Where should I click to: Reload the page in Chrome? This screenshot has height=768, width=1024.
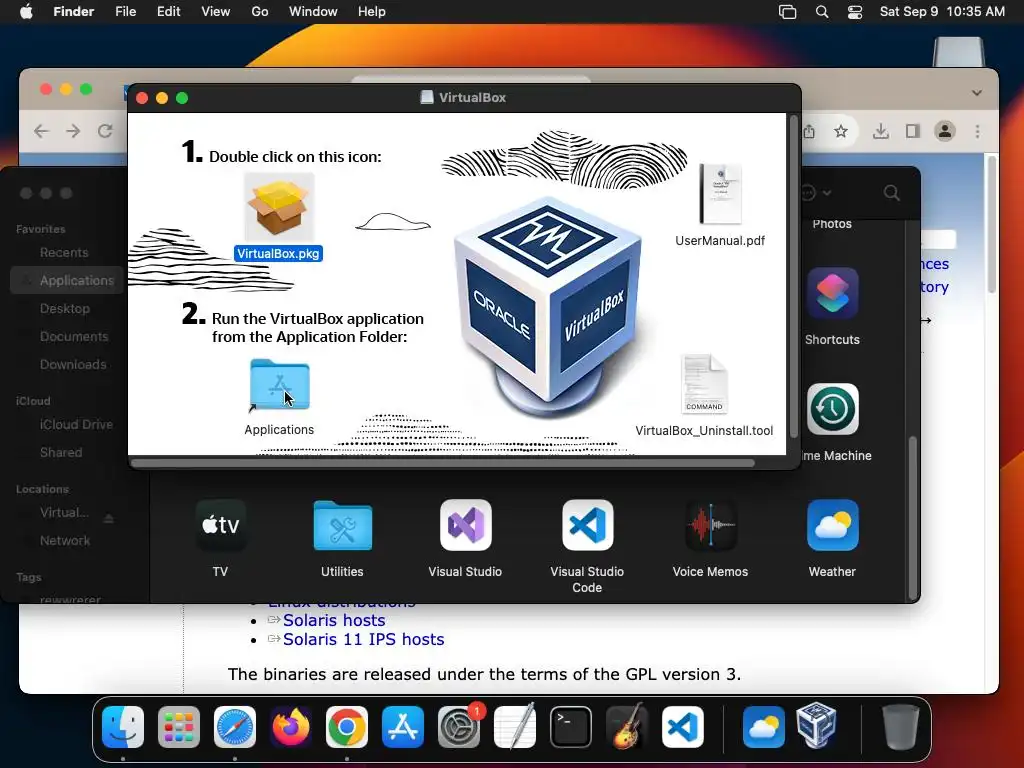(x=105, y=131)
